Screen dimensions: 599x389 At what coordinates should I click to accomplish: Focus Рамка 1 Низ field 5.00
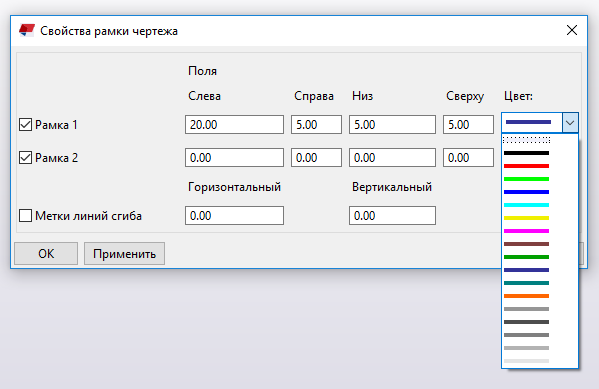click(x=392, y=125)
